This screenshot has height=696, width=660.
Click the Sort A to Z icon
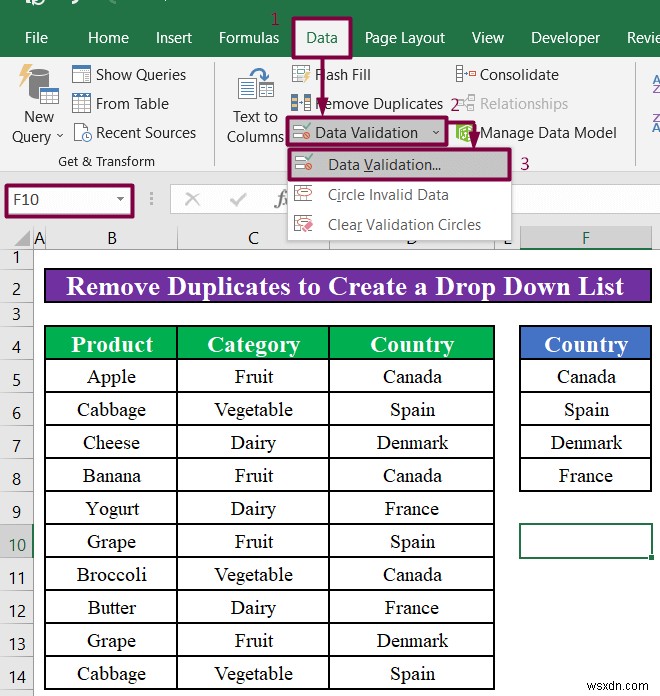click(x=656, y=84)
